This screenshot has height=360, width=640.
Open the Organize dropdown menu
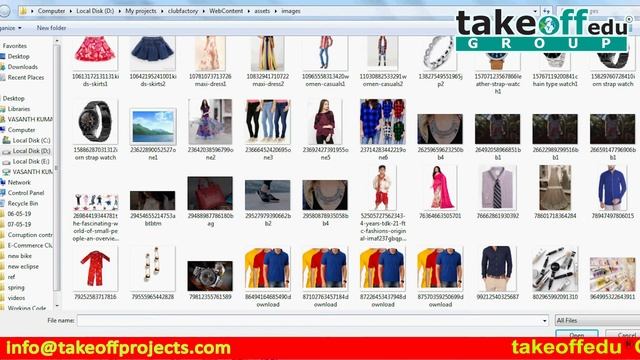pos(10,28)
